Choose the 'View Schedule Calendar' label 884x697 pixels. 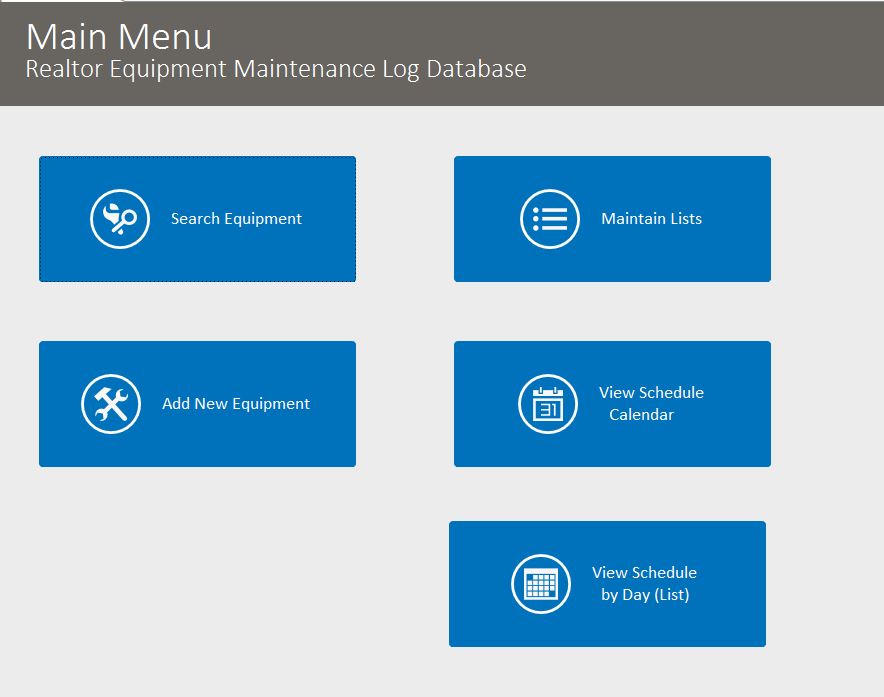[x=651, y=404]
